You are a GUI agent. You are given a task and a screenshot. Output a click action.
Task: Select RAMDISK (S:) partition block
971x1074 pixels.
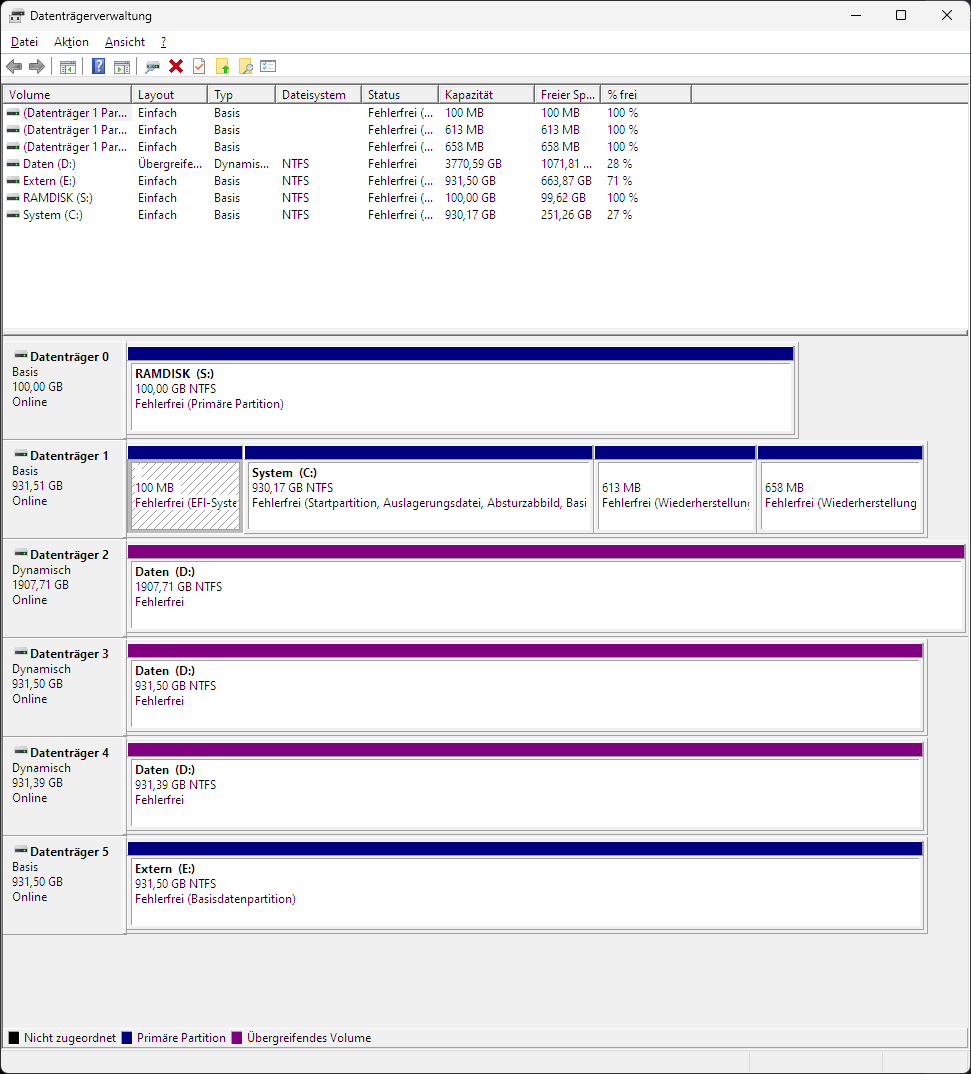[x=461, y=390]
